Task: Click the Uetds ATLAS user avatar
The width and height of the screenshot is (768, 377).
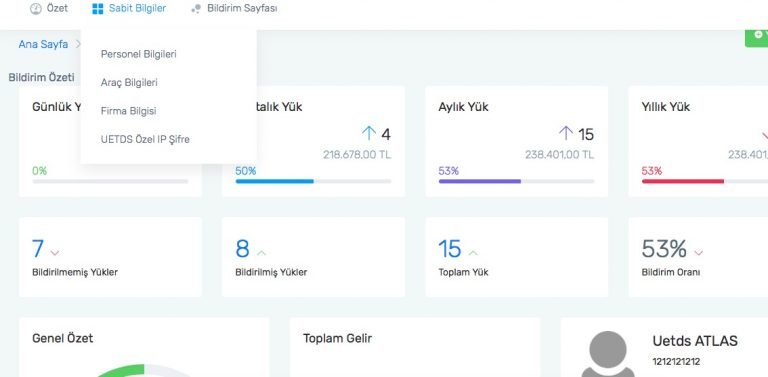Action: pyautogui.click(x=607, y=354)
